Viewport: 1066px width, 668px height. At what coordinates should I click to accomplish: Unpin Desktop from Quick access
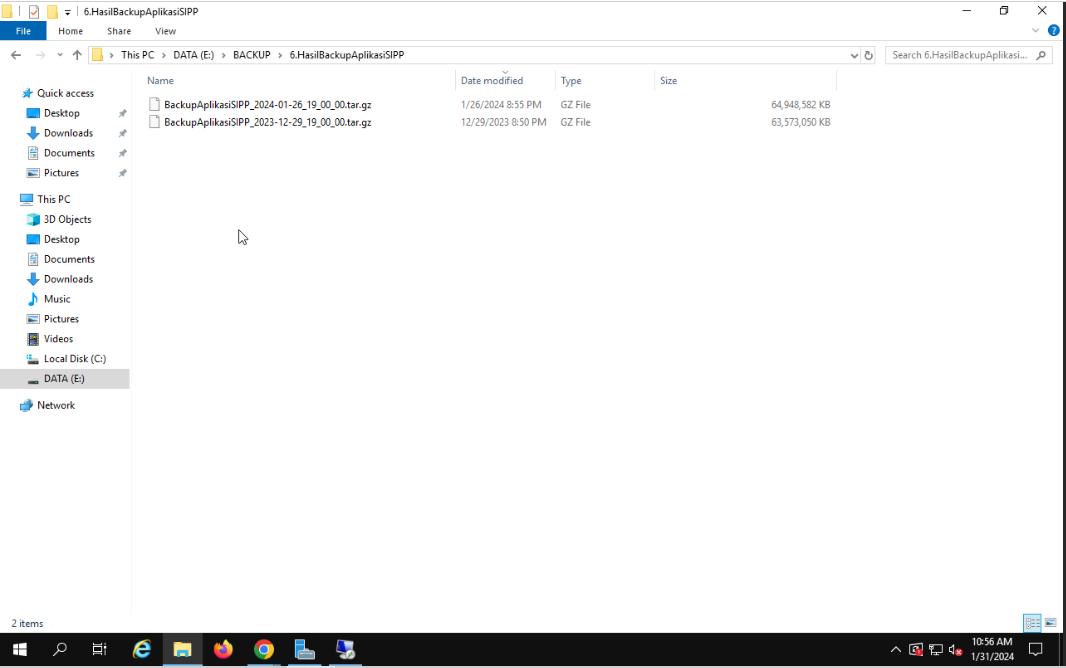(x=121, y=113)
